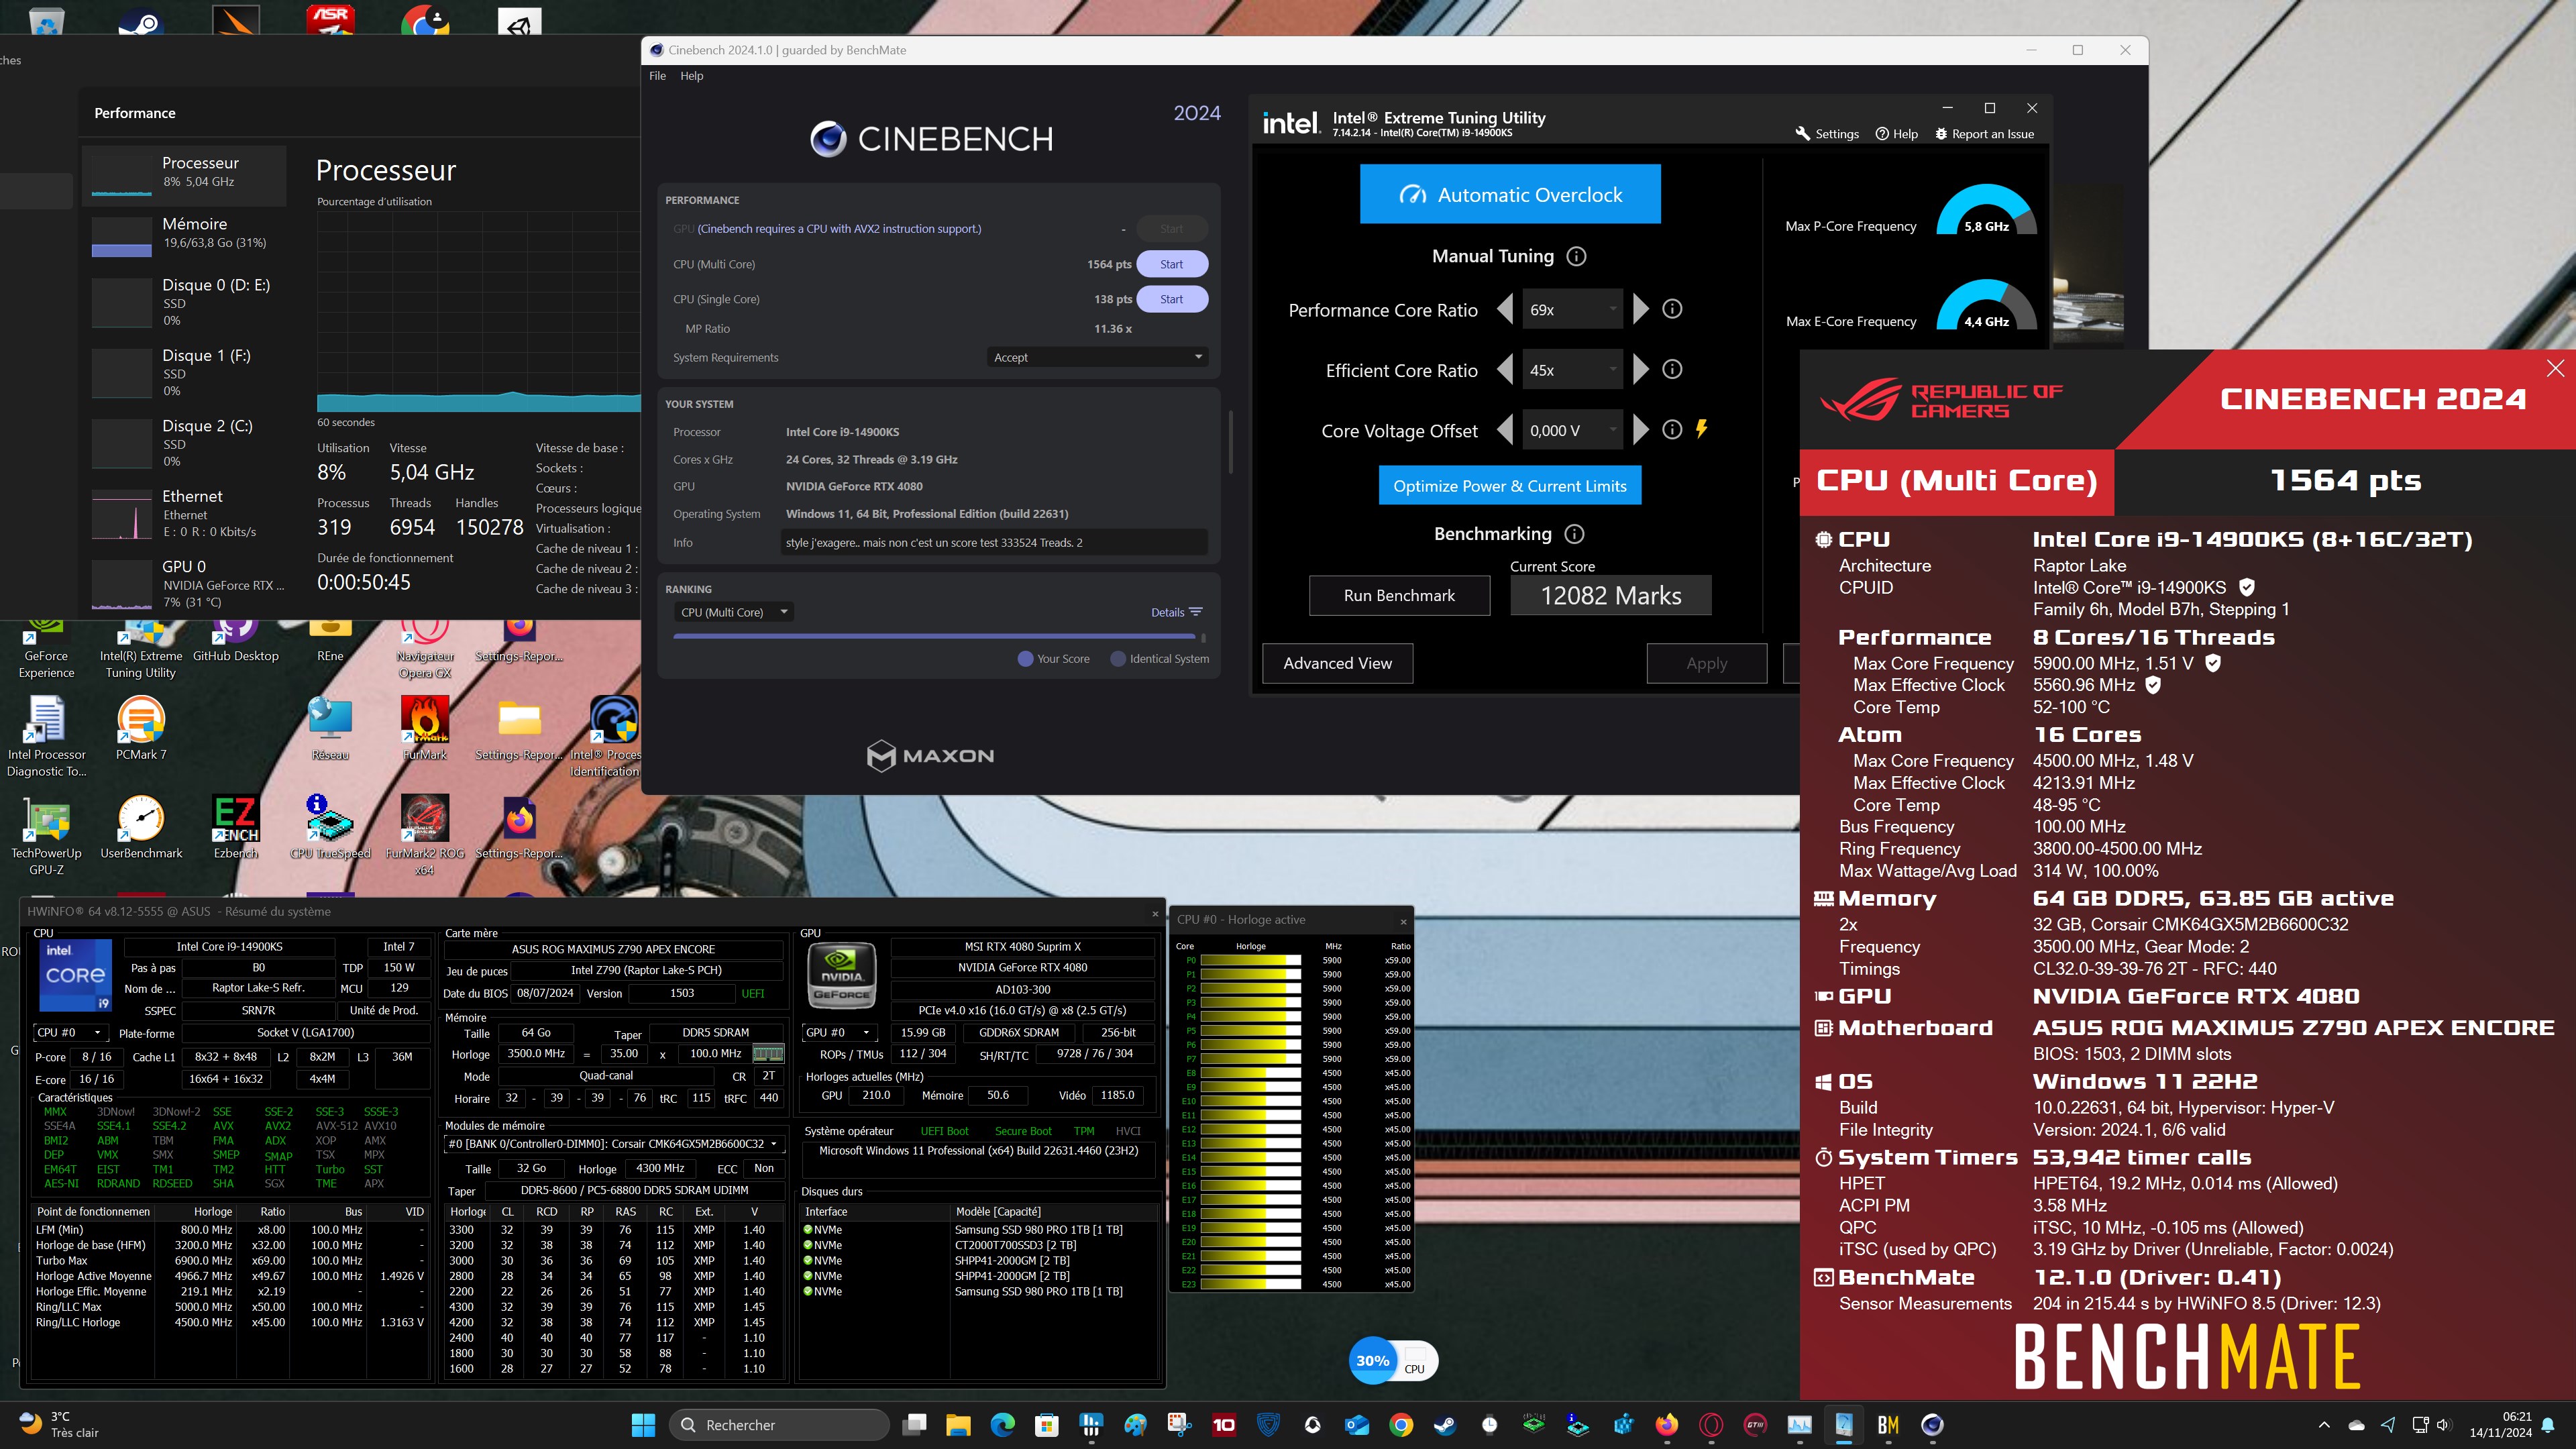Increase the Core Voltage Offset with right arrow
This screenshot has height=1449, width=2576.
tap(1640, 430)
